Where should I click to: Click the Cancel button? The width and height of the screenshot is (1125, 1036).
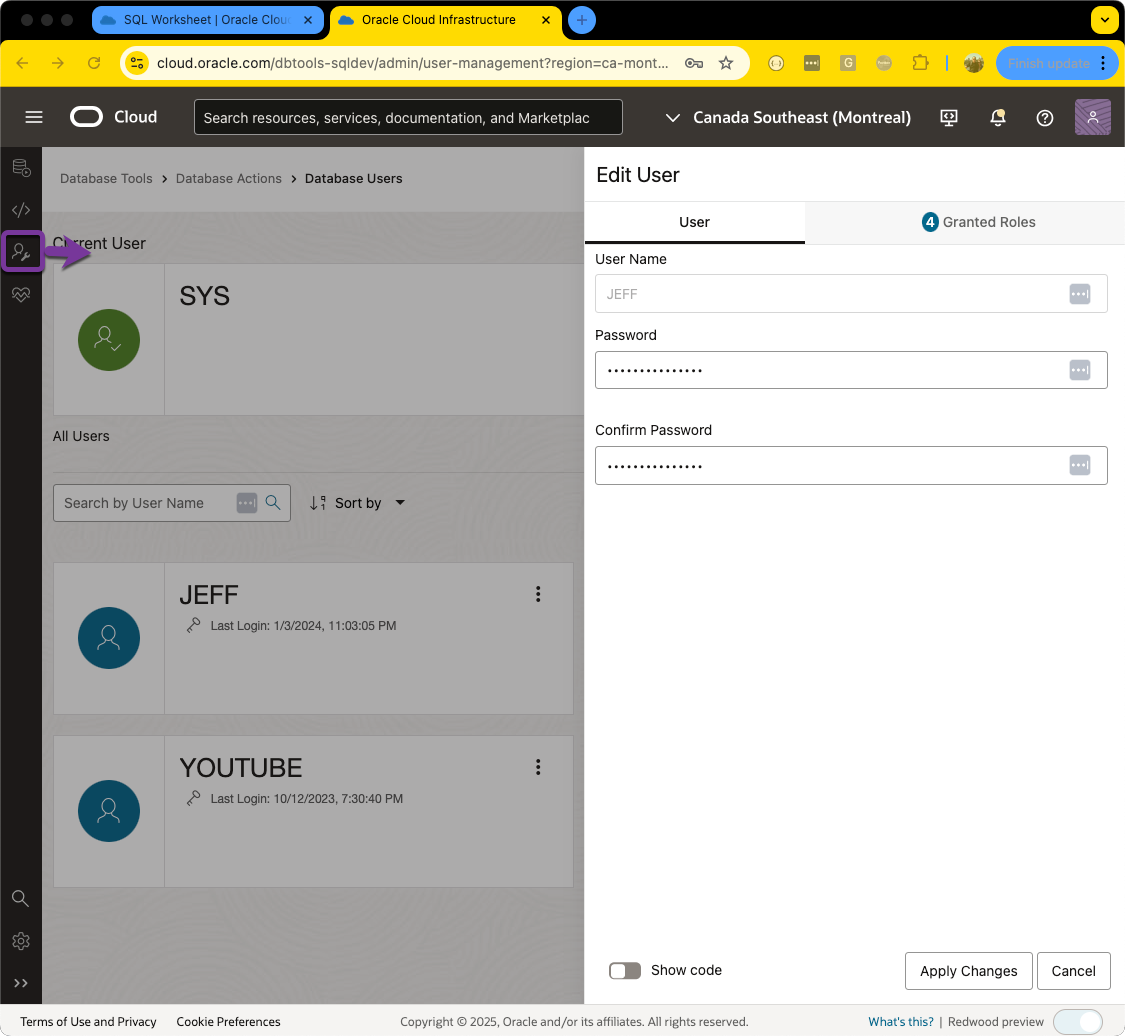coord(1073,971)
